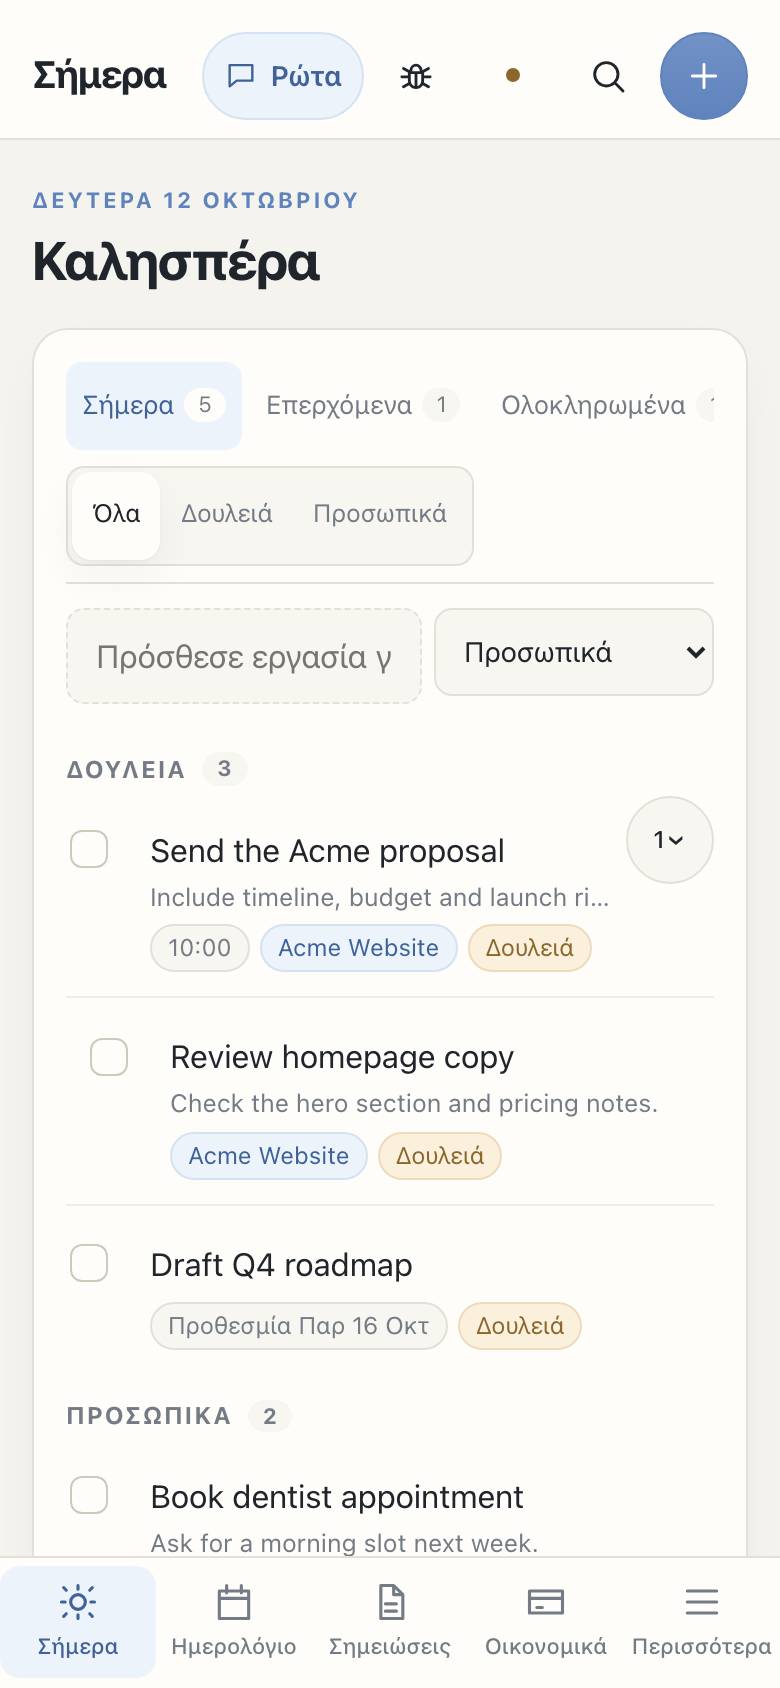Open the bug report icon
This screenshot has height=1688, width=780.
416,76
